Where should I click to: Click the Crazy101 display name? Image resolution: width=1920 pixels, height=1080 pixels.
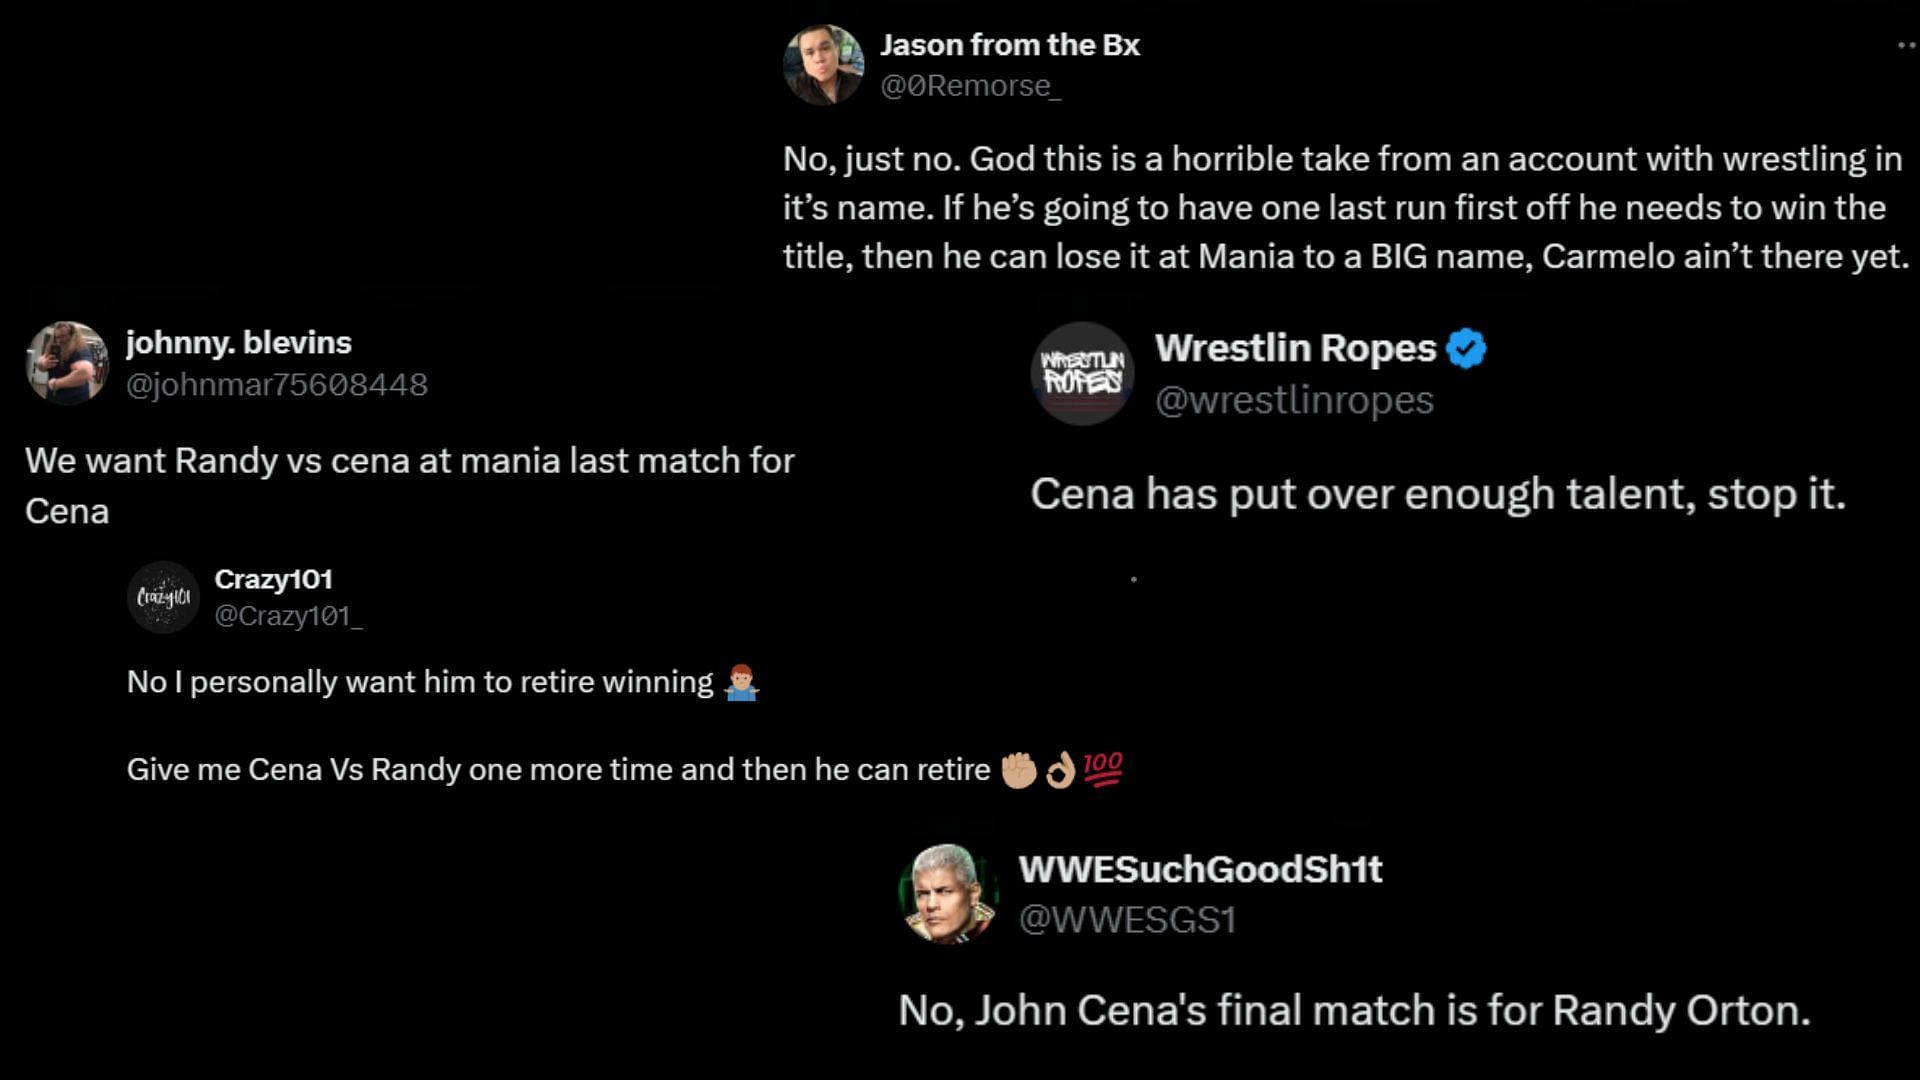tap(273, 579)
